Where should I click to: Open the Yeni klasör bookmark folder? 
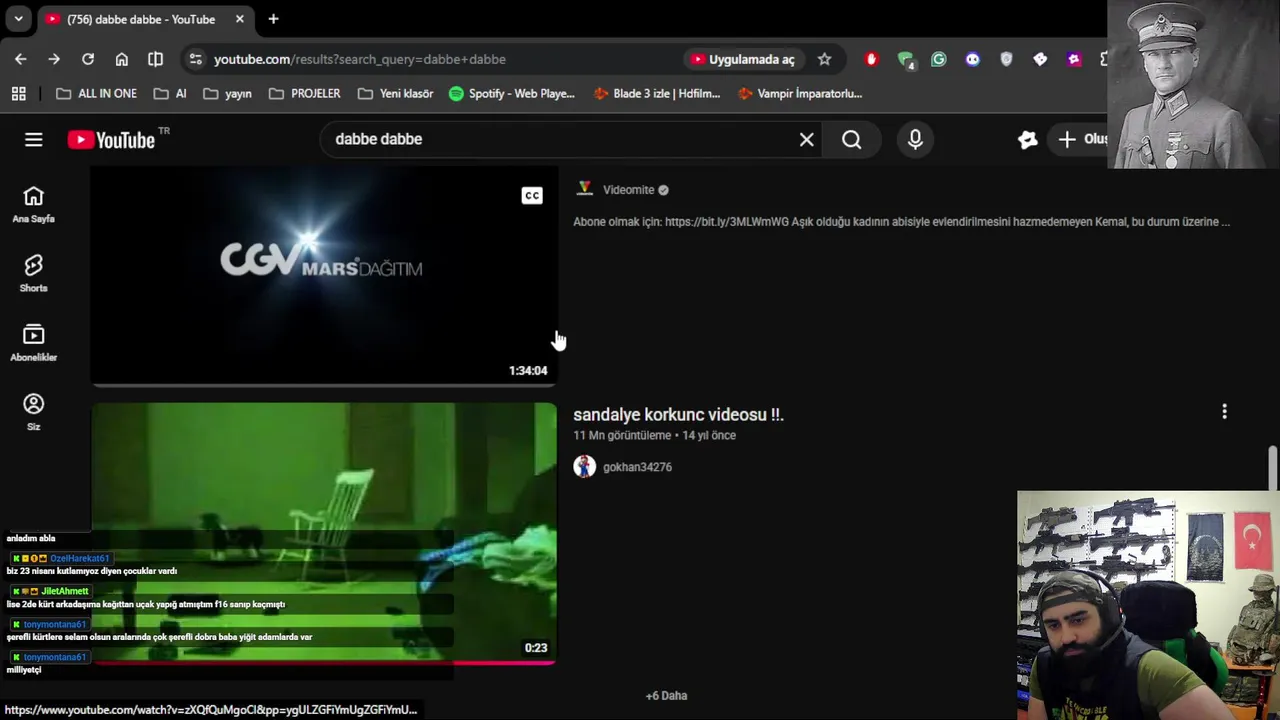(395, 93)
